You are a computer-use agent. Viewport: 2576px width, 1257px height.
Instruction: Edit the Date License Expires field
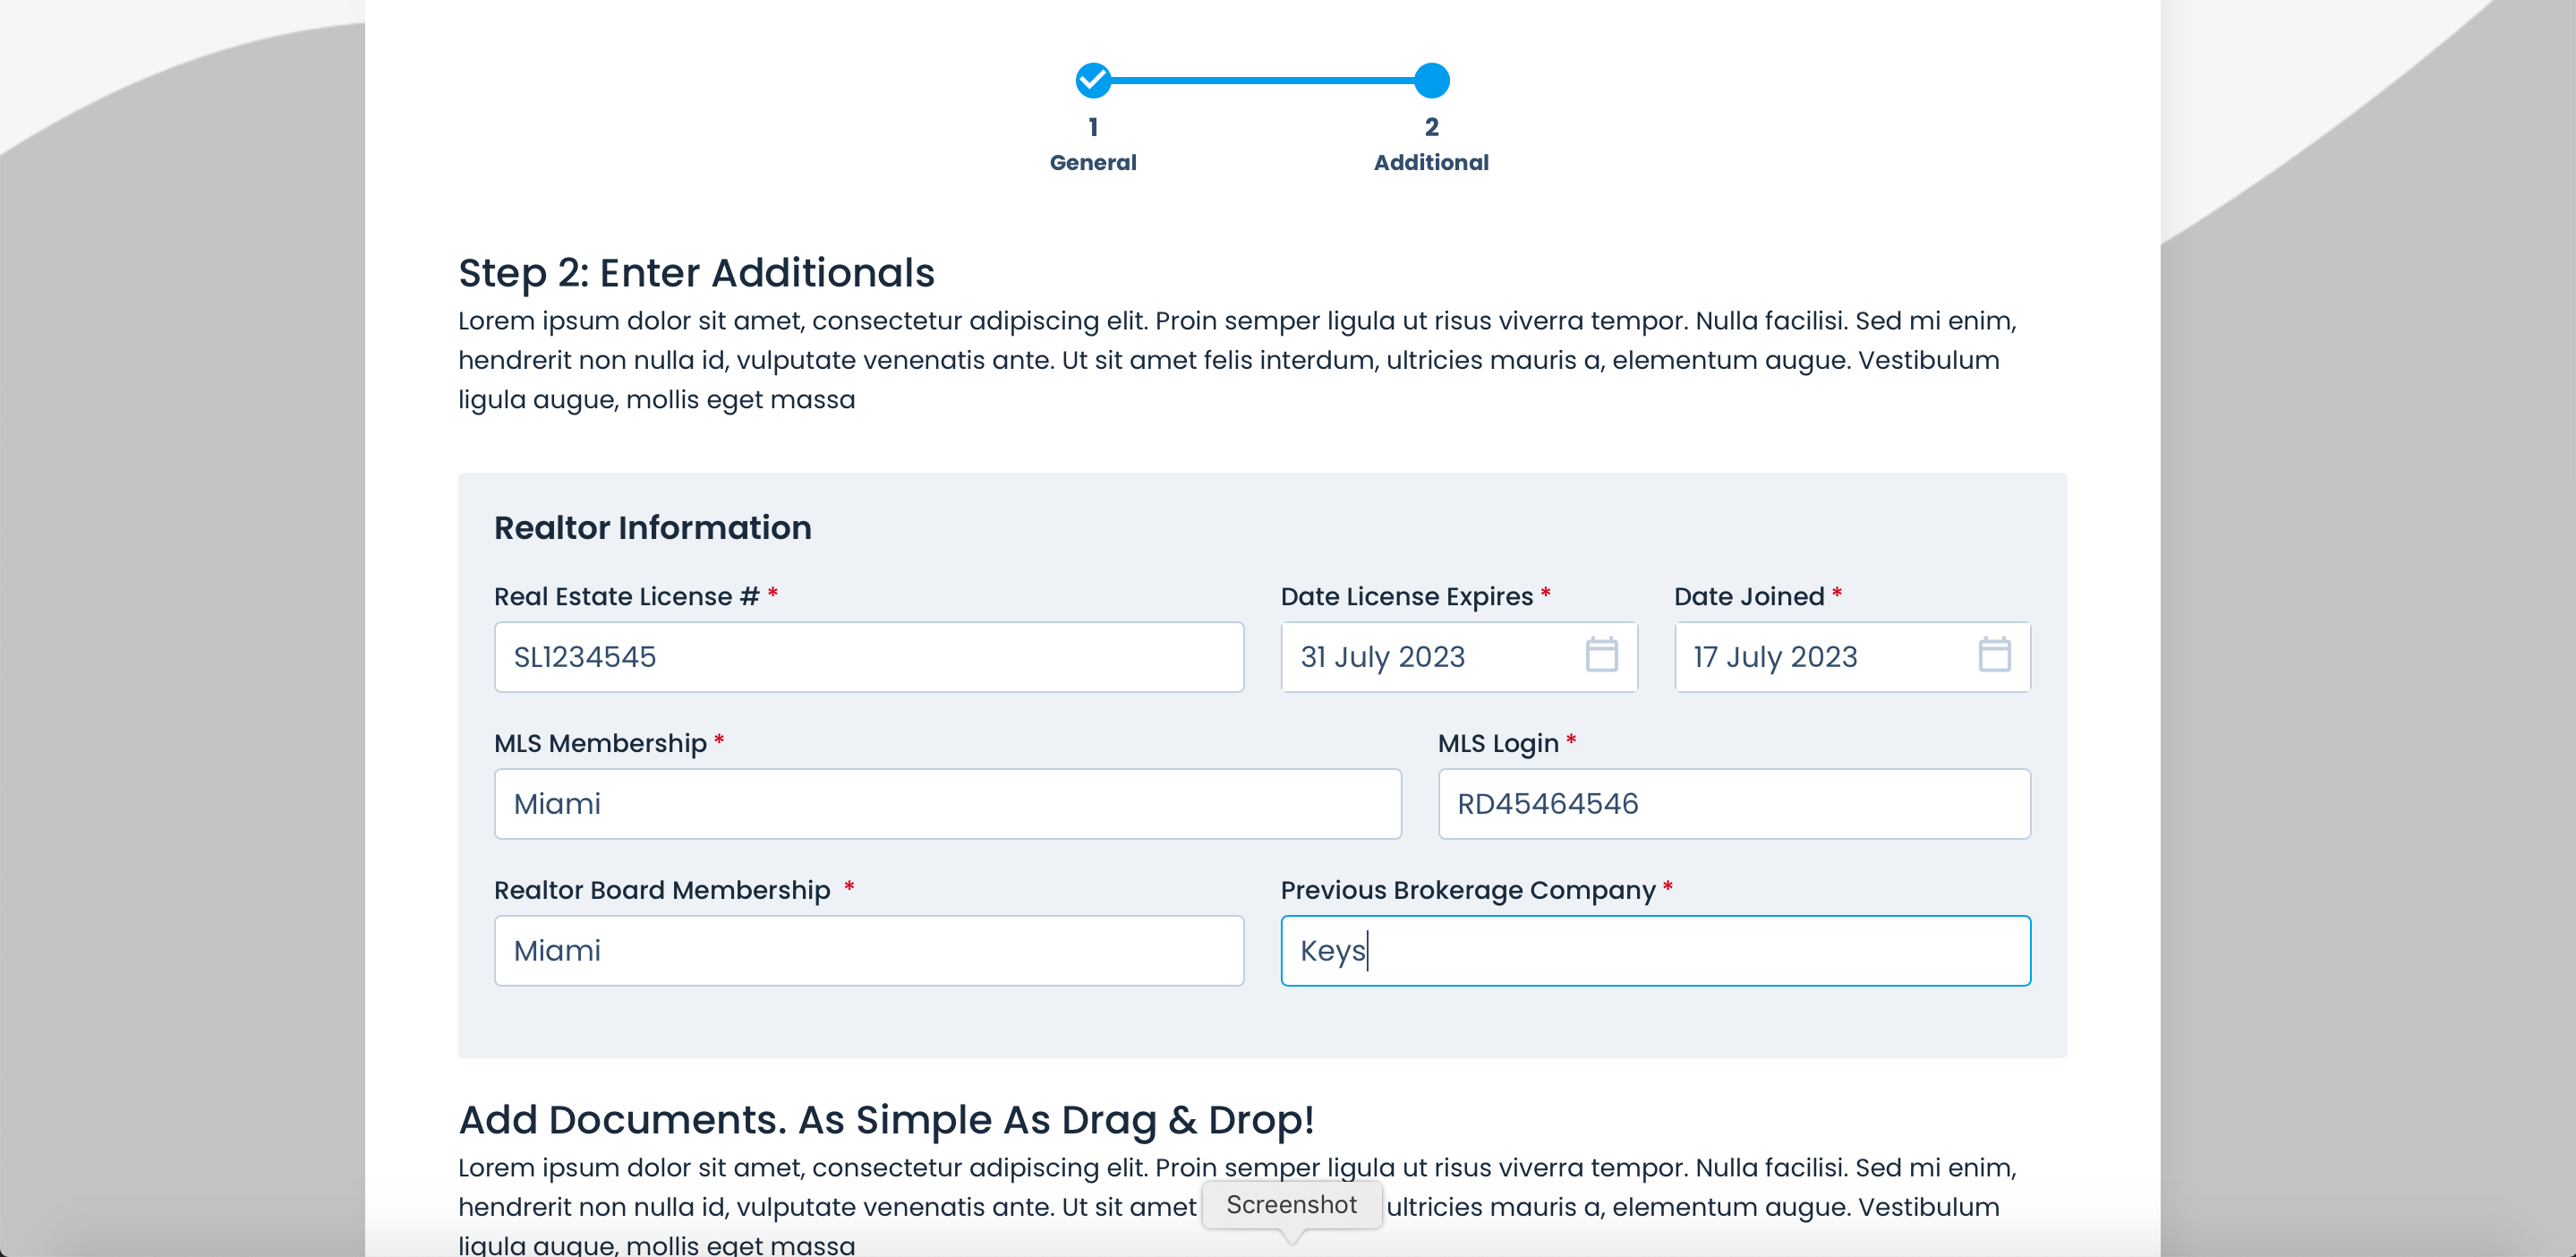[1459, 657]
